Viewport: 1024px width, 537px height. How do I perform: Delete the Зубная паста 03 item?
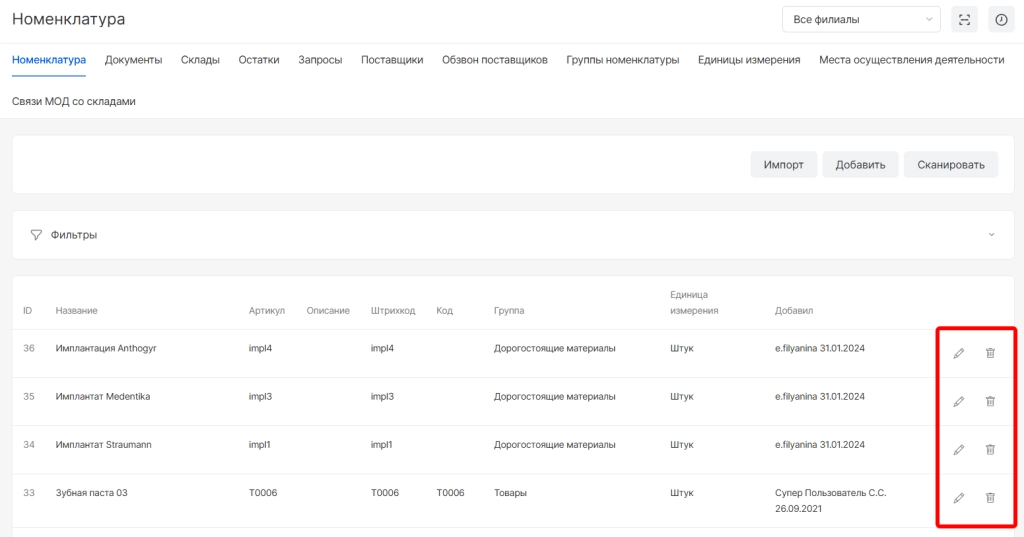(990, 497)
